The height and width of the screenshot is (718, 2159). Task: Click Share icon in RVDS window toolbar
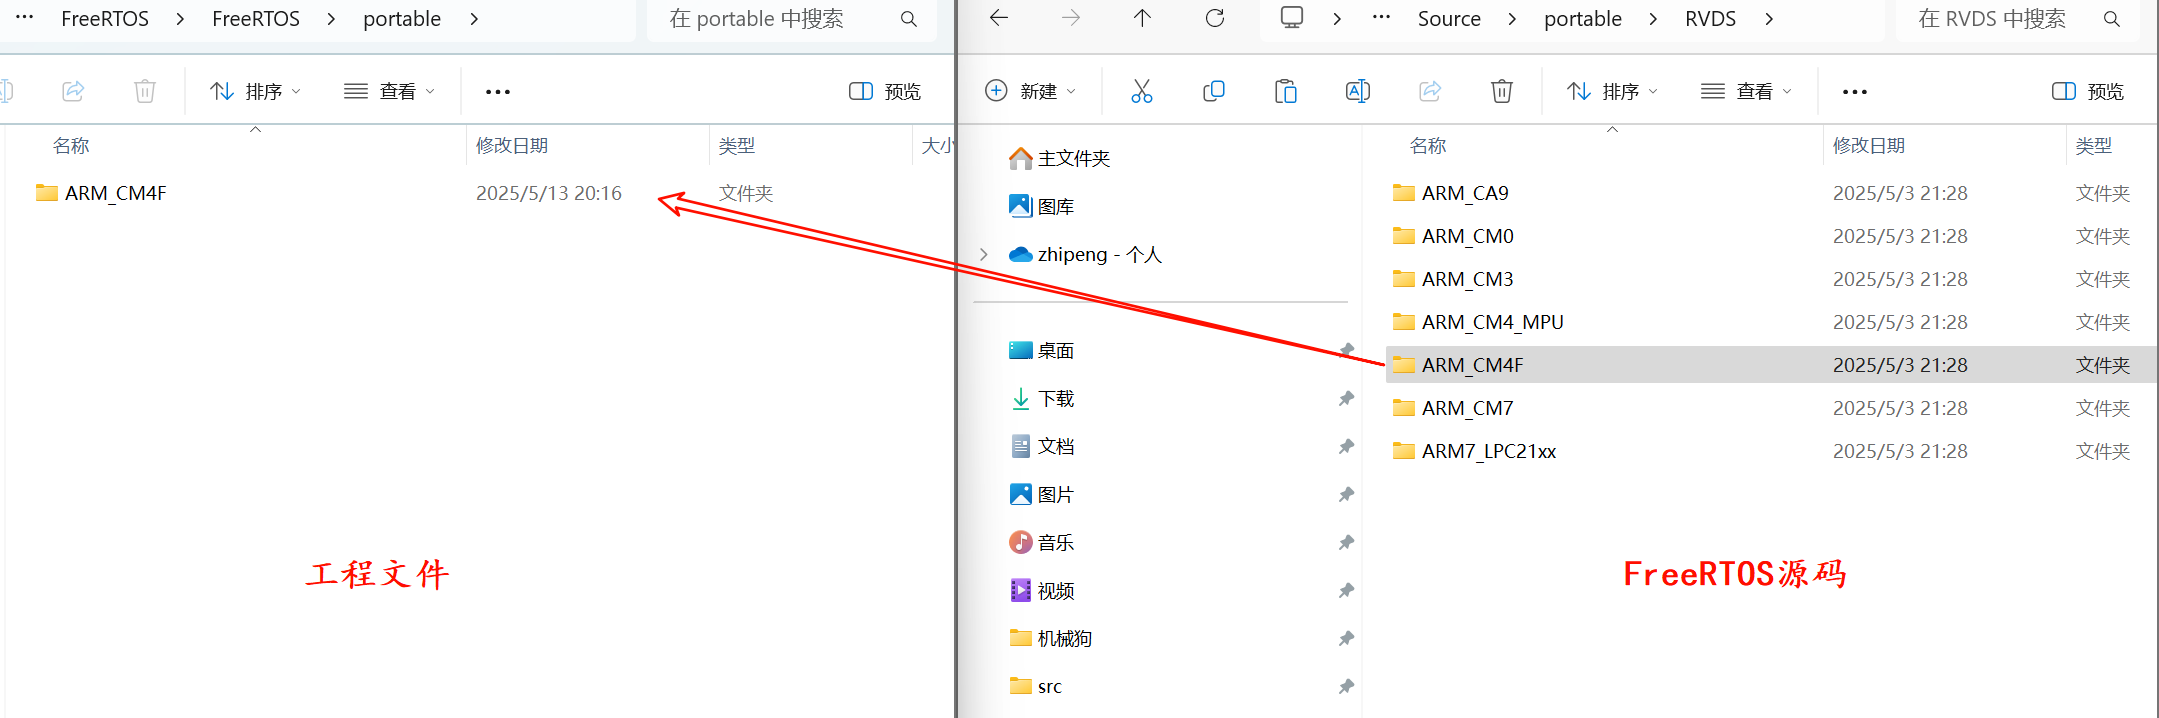coord(1430,91)
